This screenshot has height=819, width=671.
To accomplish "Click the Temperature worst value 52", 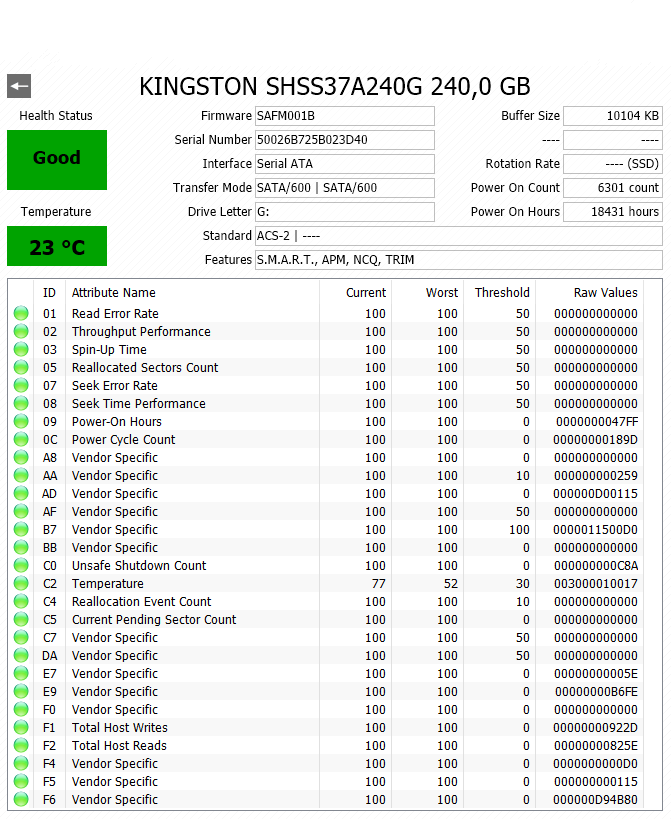I will click(451, 584).
